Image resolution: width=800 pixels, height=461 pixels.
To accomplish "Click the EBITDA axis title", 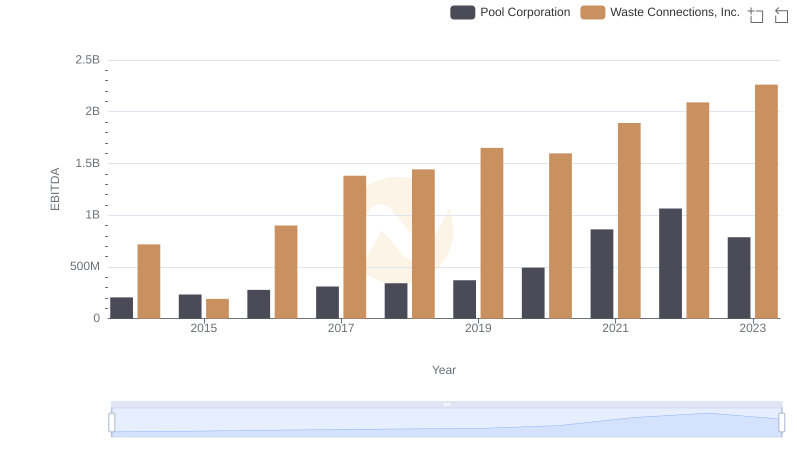I will pos(55,189).
